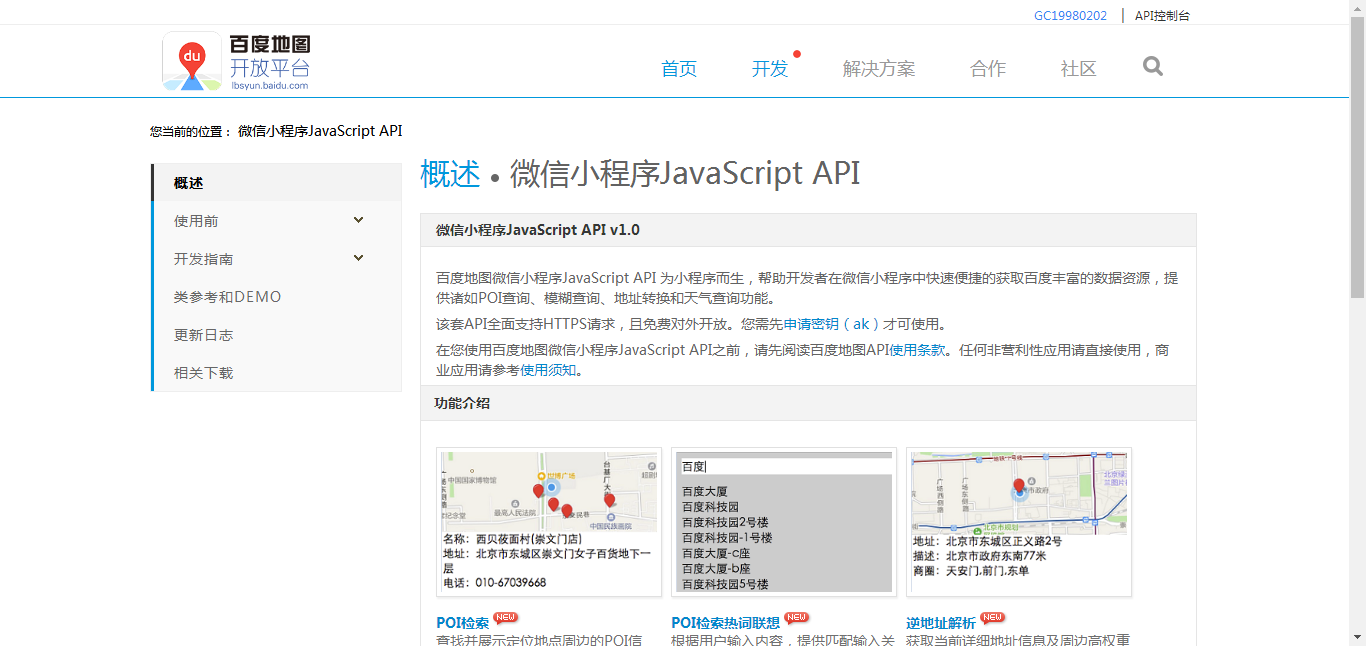Open the search magnifier icon
The height and width of the screenshot is (646, 1366).
click(1153, 66)
